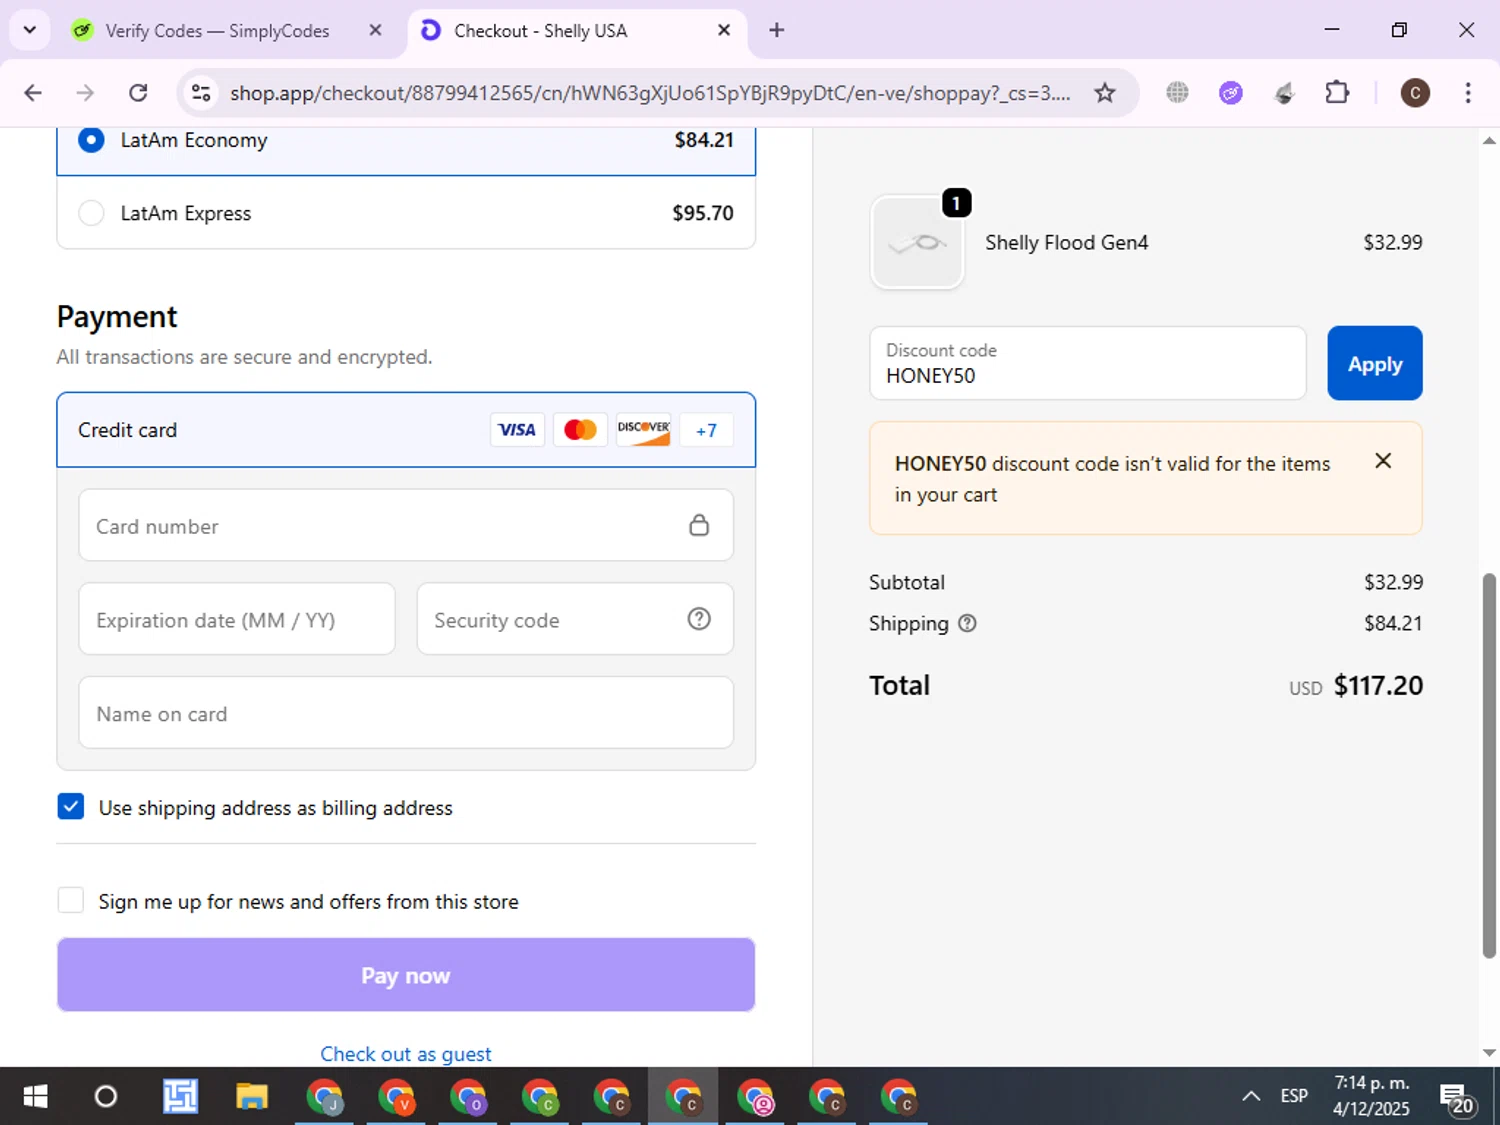The image size is (1500, 1125).
Task: Open the Windows Start menu
Action: pos(35,1097)
